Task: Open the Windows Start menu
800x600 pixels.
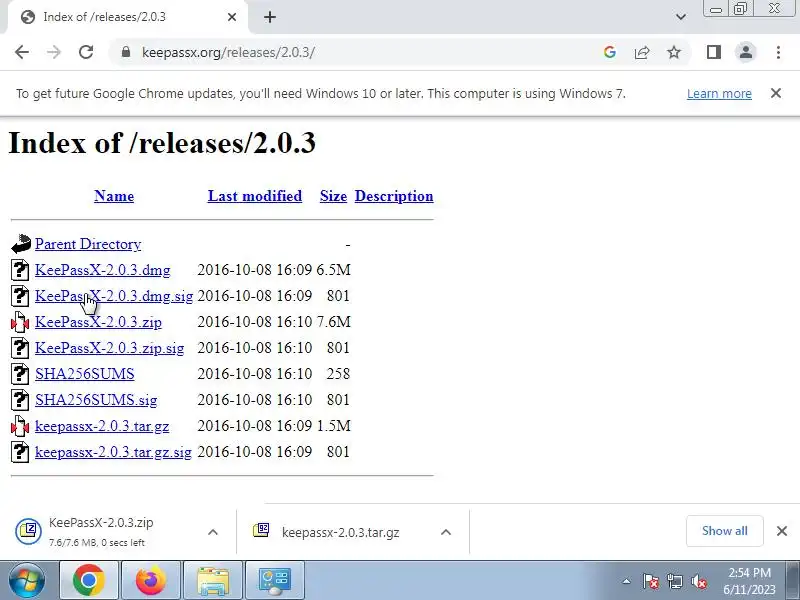Action: (27, 581)
